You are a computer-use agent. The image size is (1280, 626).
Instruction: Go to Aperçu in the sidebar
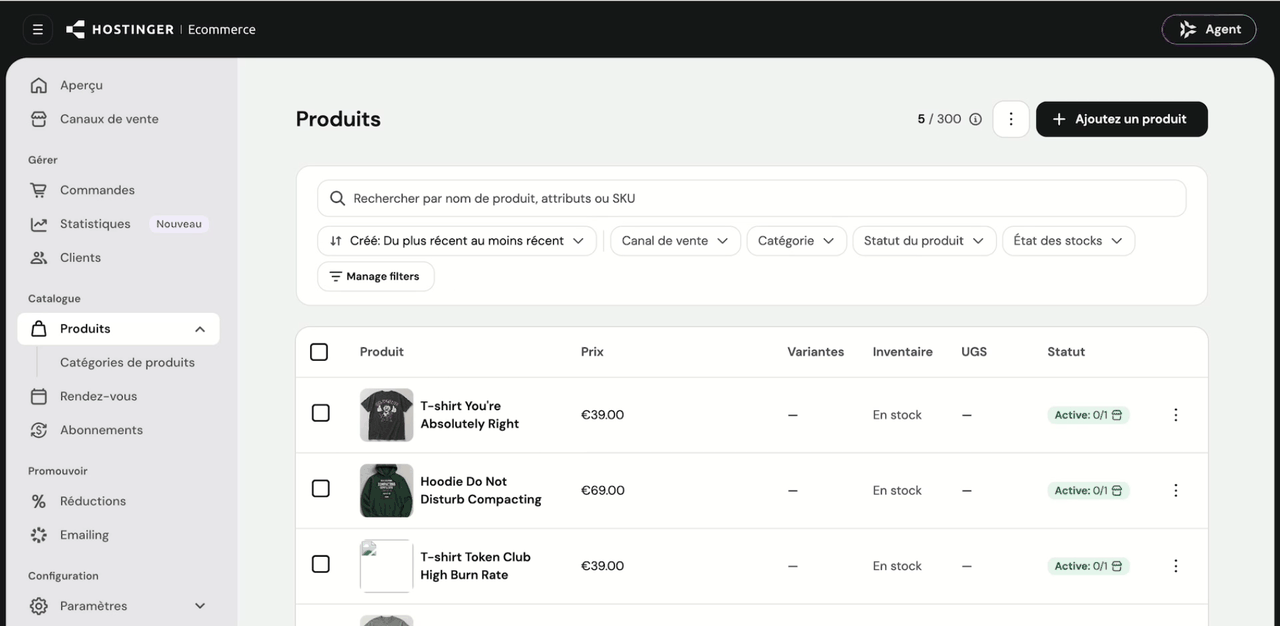point(81,85)
